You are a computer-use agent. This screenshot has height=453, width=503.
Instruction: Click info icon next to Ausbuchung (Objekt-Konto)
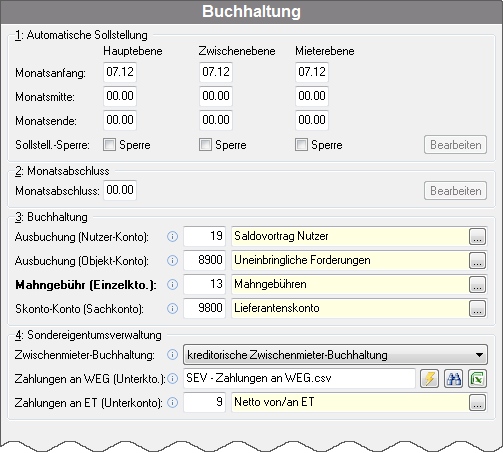(x=172, y=261)
